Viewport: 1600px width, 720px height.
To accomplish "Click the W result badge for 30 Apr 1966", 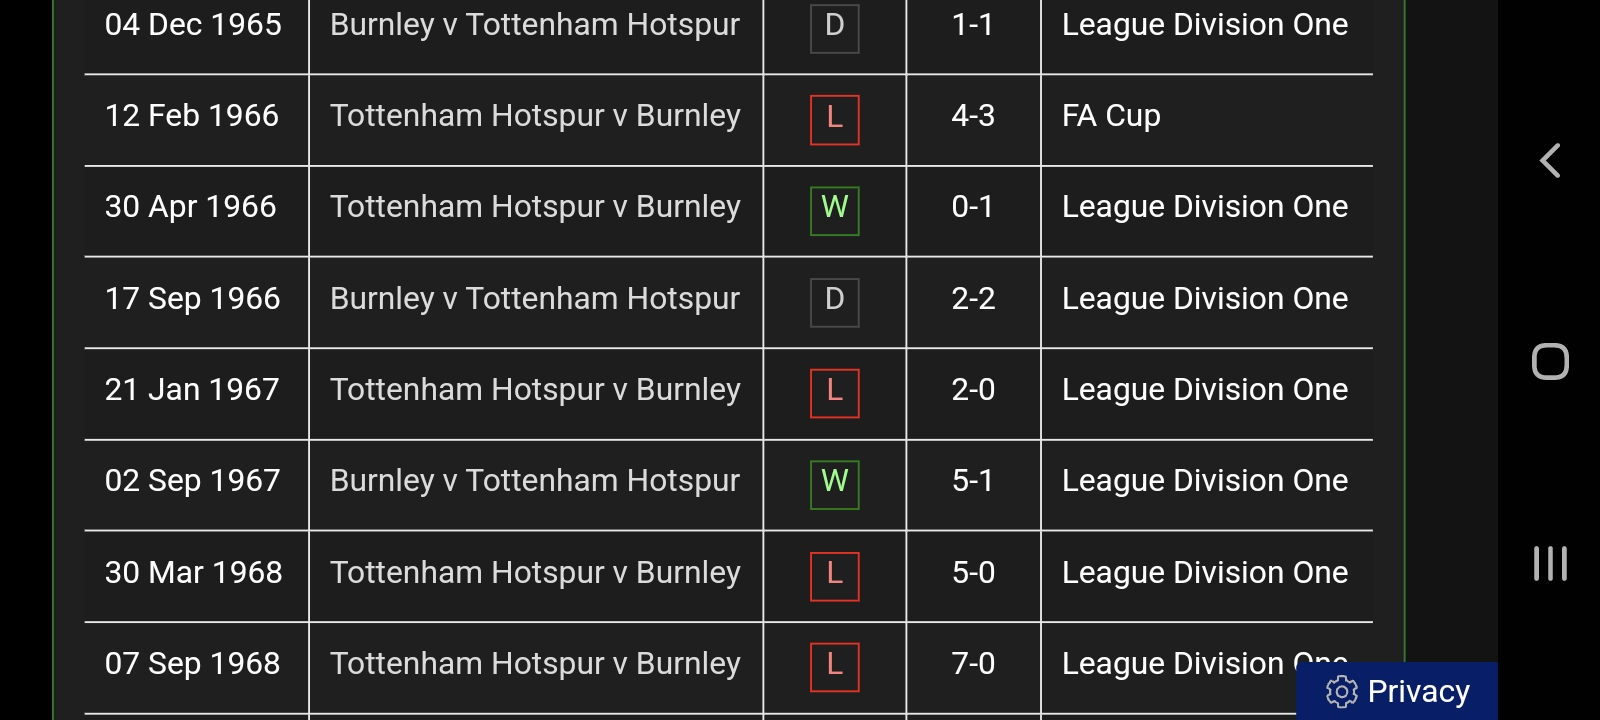I will pyautogui.click(x=834, y=210).
